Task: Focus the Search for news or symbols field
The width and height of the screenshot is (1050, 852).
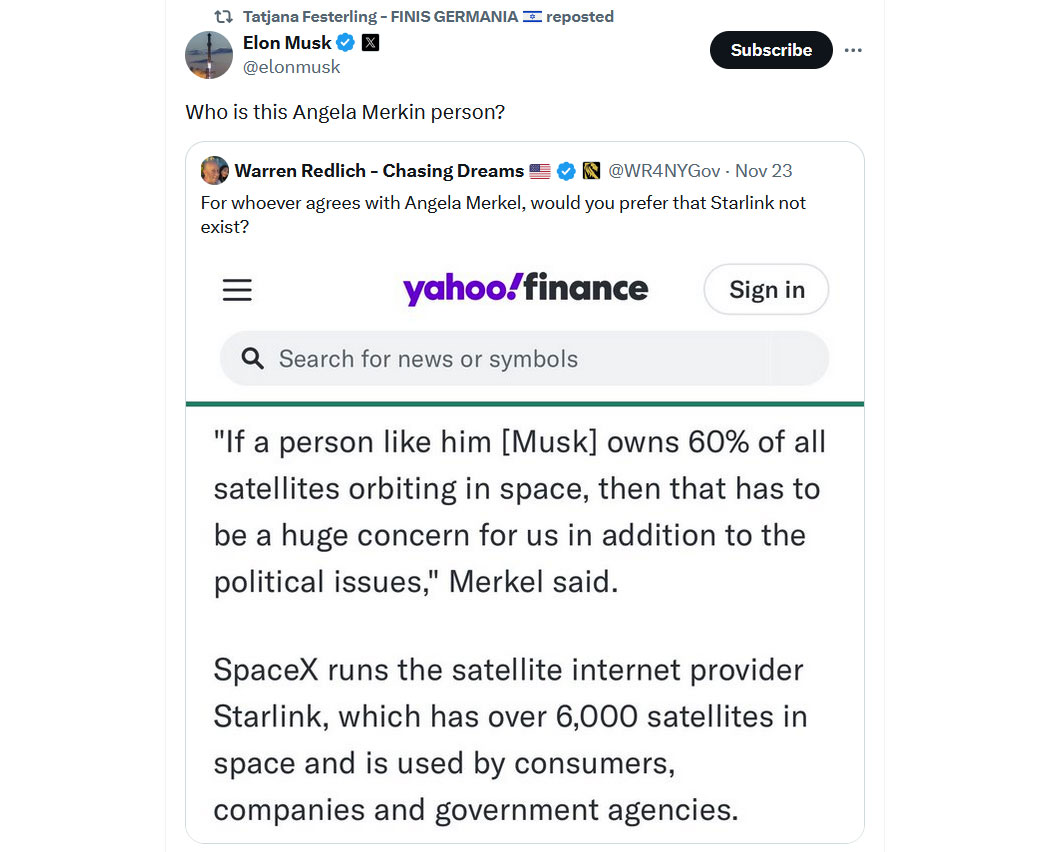Action: point(524,358)
